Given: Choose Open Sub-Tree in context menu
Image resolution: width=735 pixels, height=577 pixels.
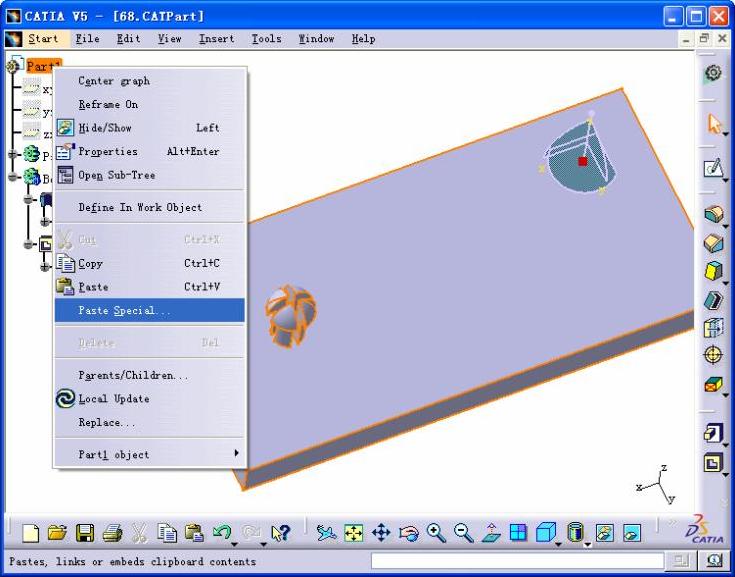Looking at the screenshot, I should [150, 175].
